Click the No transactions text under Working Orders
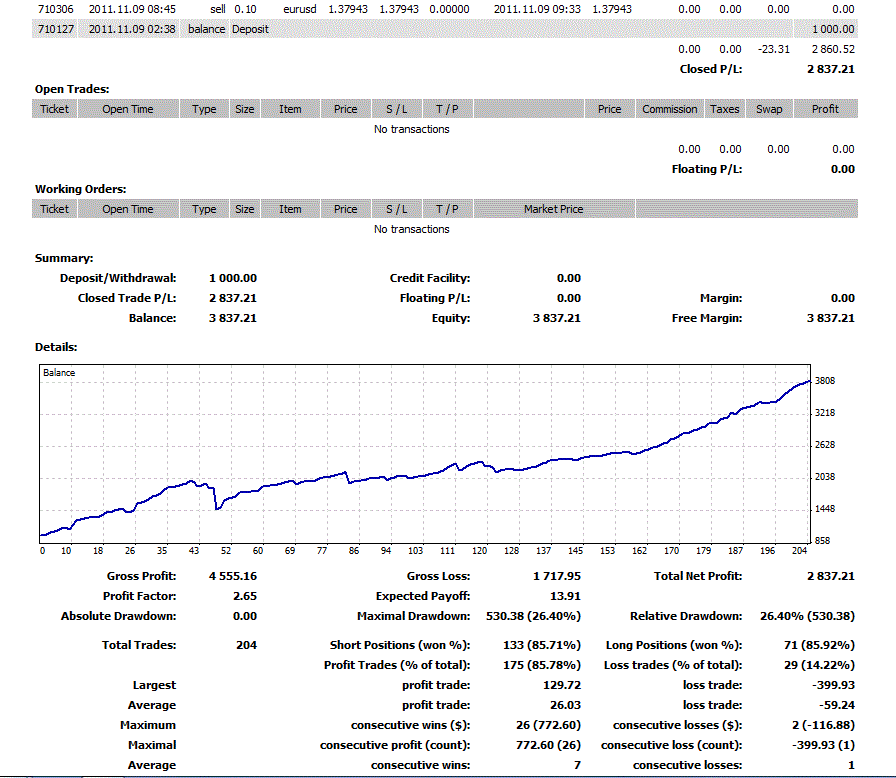The width and height of the screenshot is (896, 778). 411,229
